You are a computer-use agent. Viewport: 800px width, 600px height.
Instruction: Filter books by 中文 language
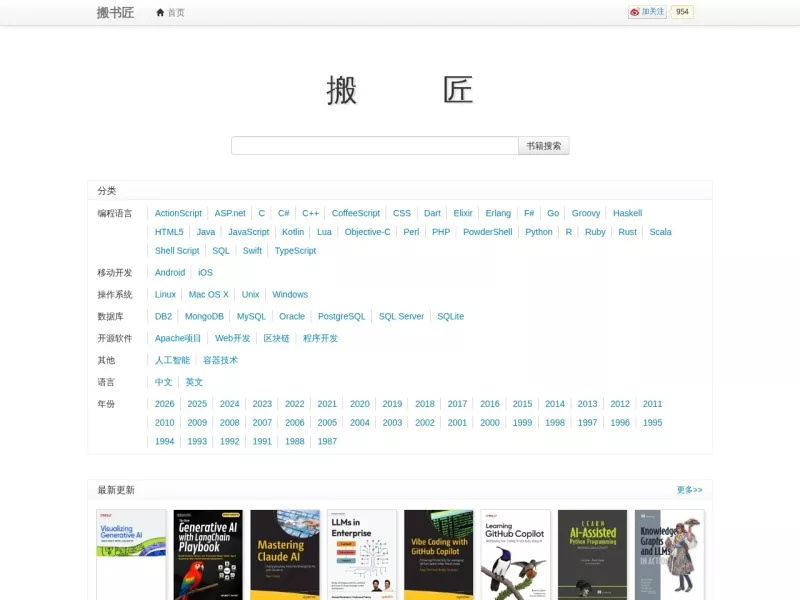pyautogui.click(x=163, y=382)
